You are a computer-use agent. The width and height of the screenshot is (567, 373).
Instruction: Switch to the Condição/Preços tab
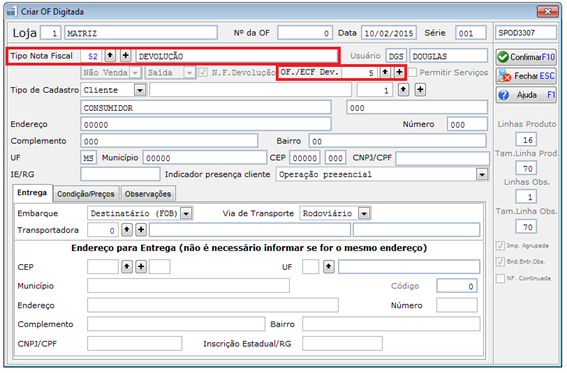point(86,194)
